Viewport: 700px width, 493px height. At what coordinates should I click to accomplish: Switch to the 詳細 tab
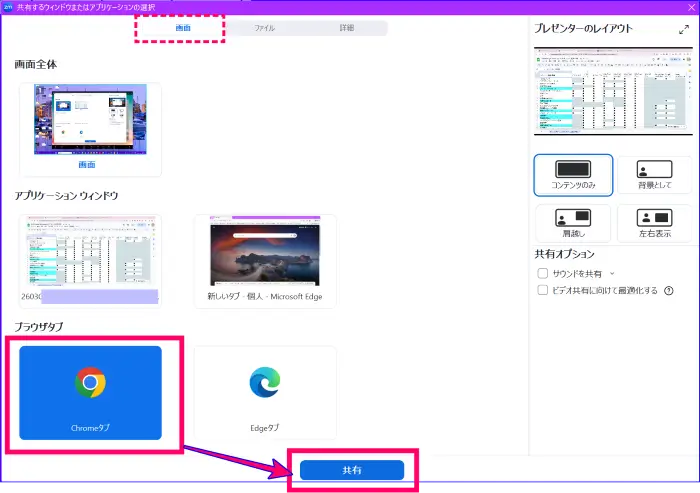346,28
